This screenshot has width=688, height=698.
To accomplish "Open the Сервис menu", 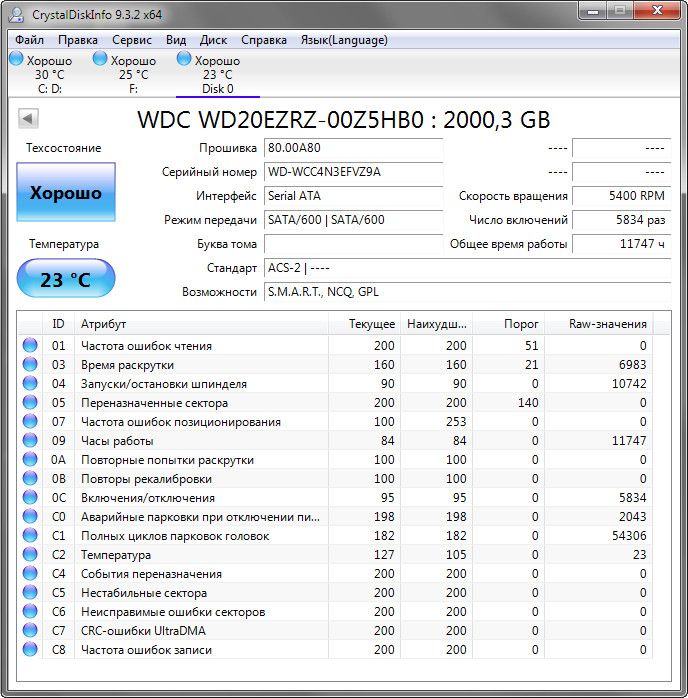I will click(x=132, y=40).
